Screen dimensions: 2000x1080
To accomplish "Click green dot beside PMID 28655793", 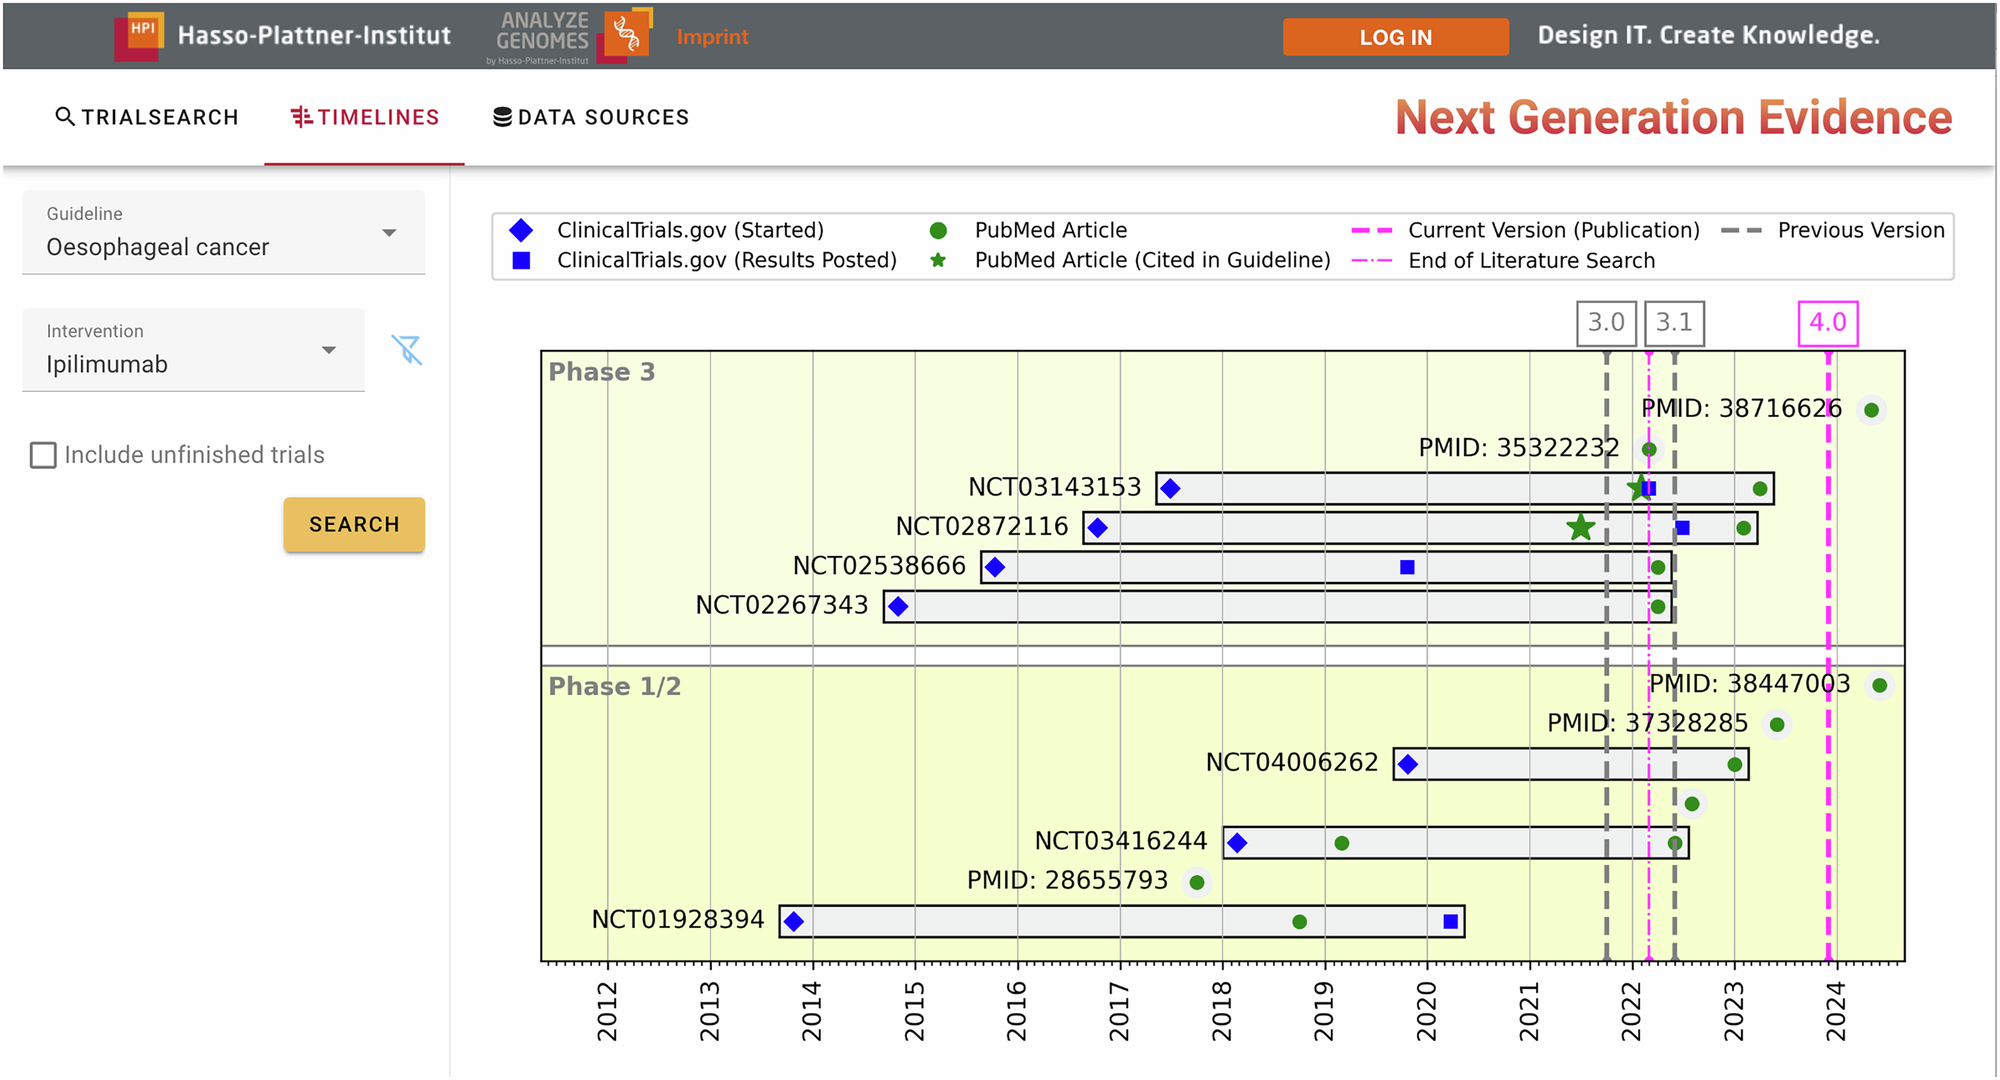I will [x=1197, y=882].
